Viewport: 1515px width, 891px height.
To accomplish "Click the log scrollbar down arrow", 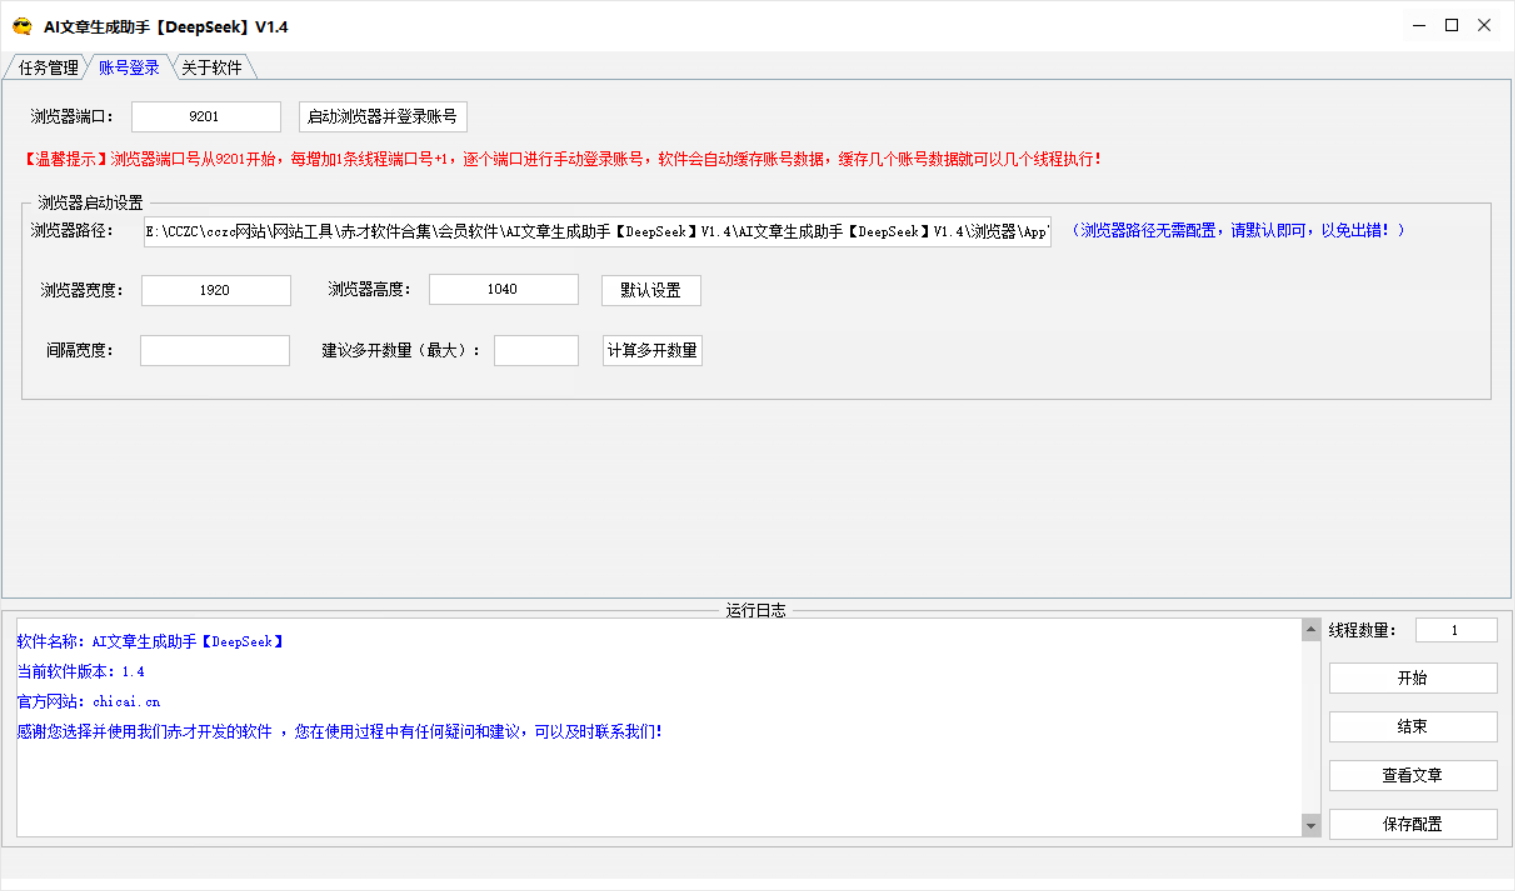I will coord(1311,826).
